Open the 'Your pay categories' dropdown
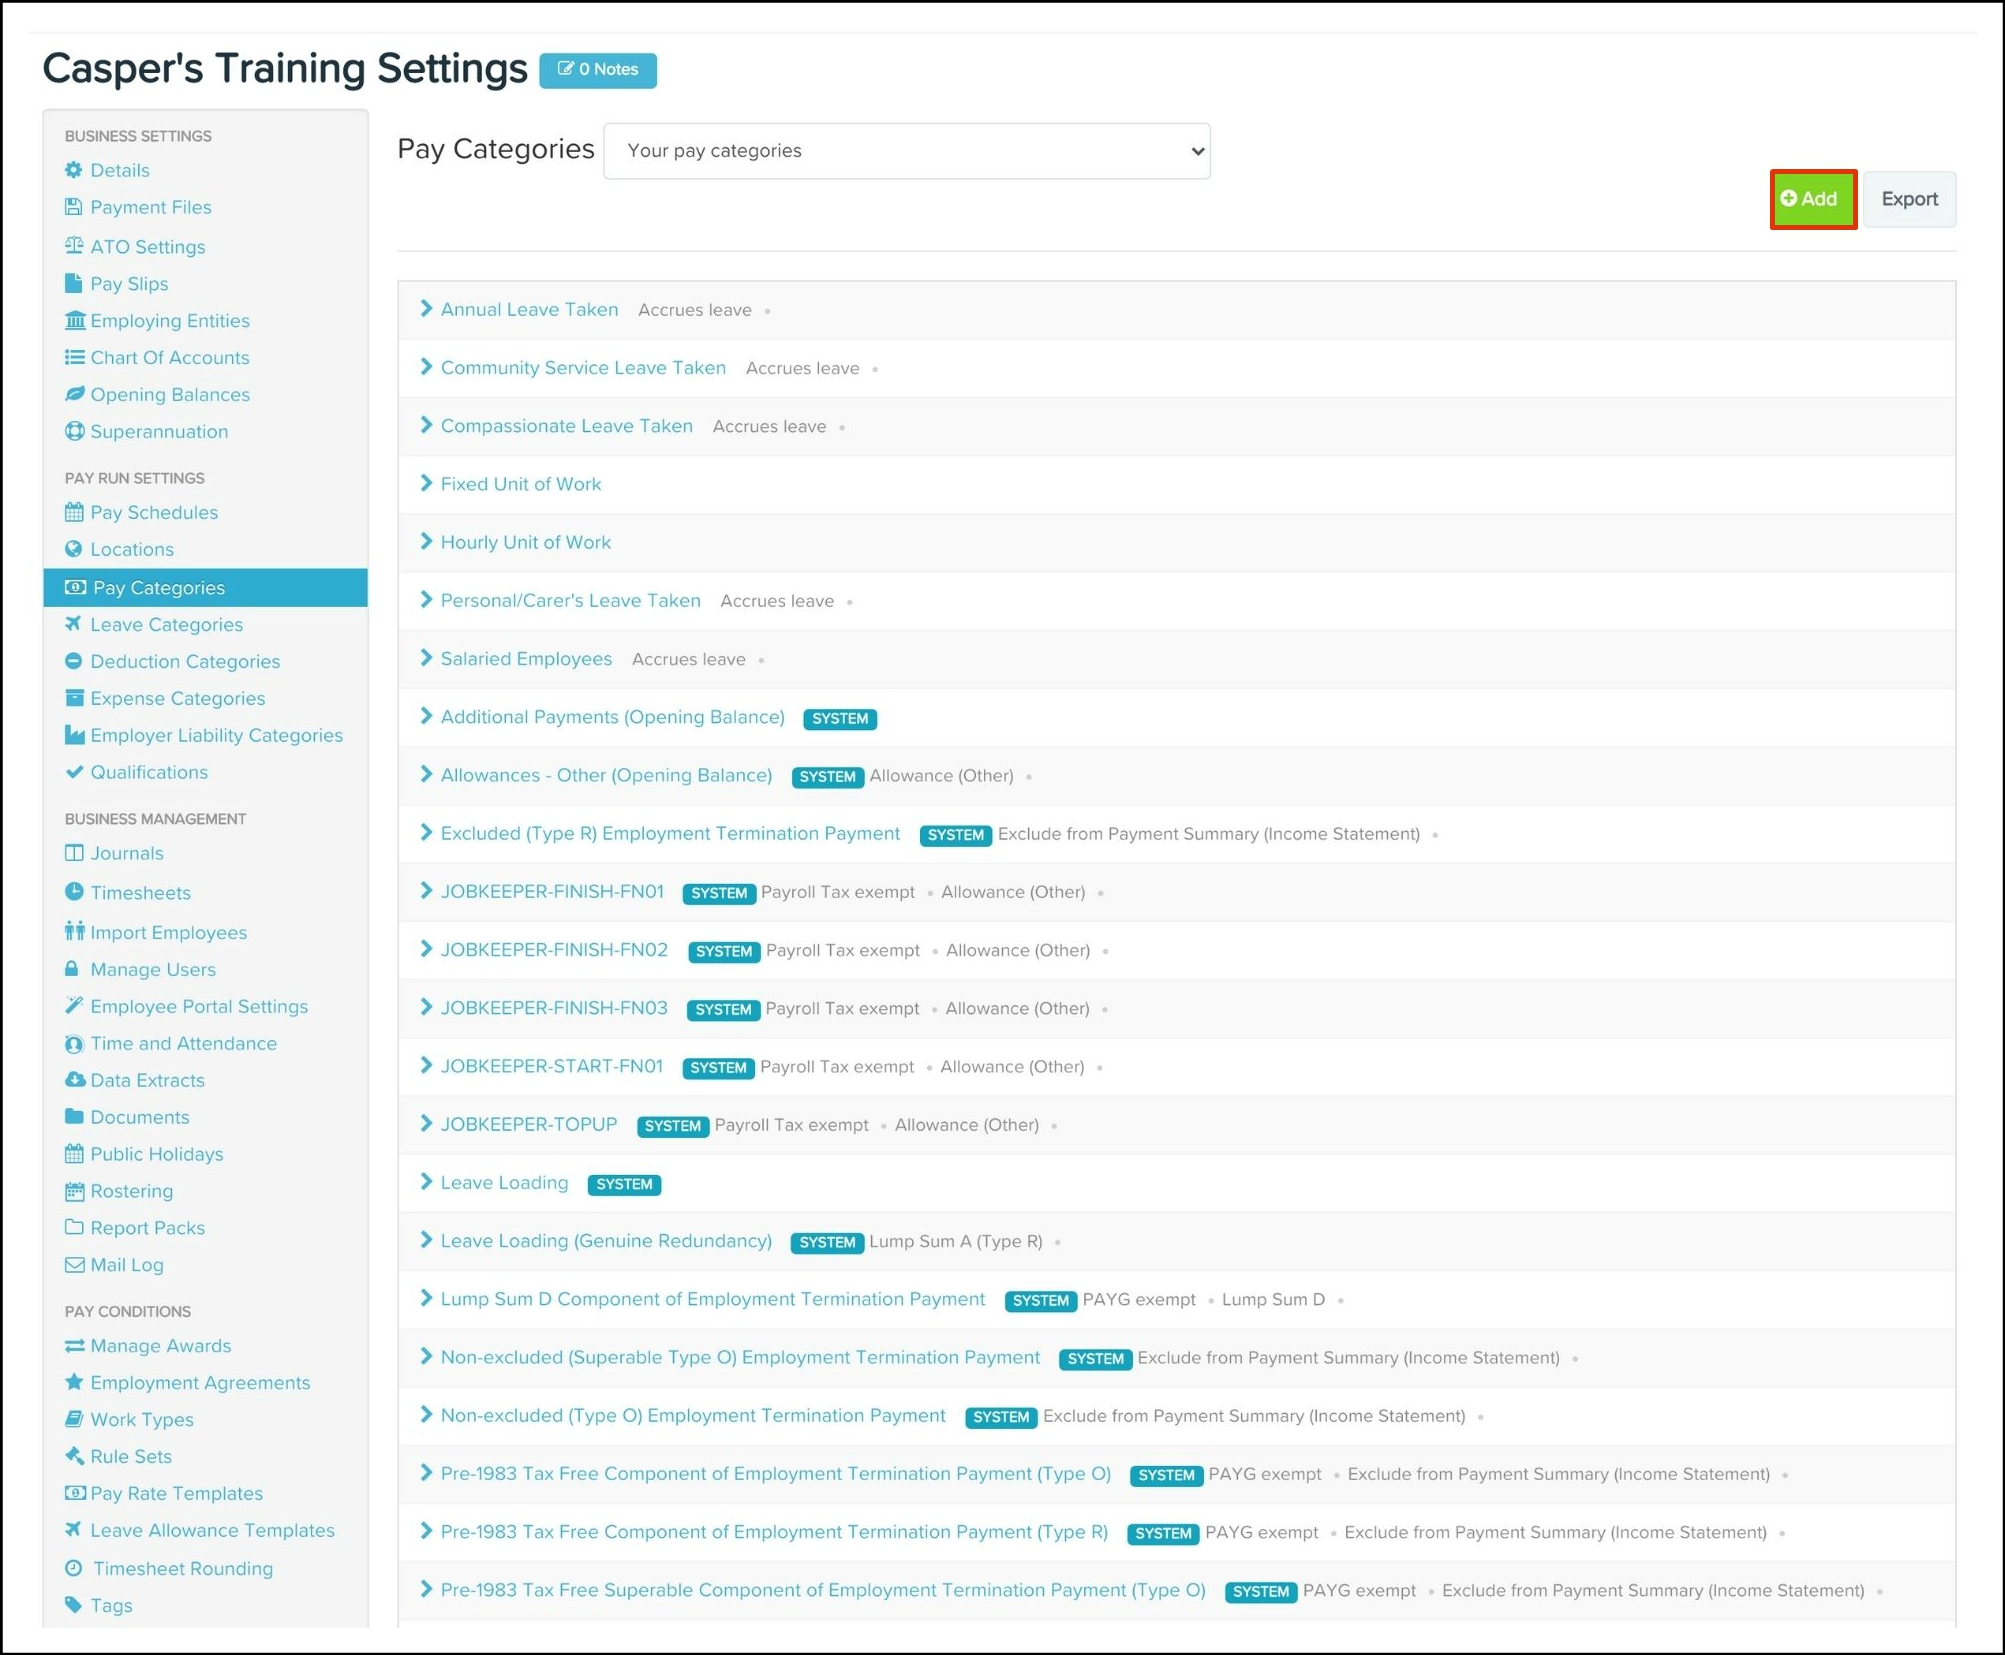 906,151
